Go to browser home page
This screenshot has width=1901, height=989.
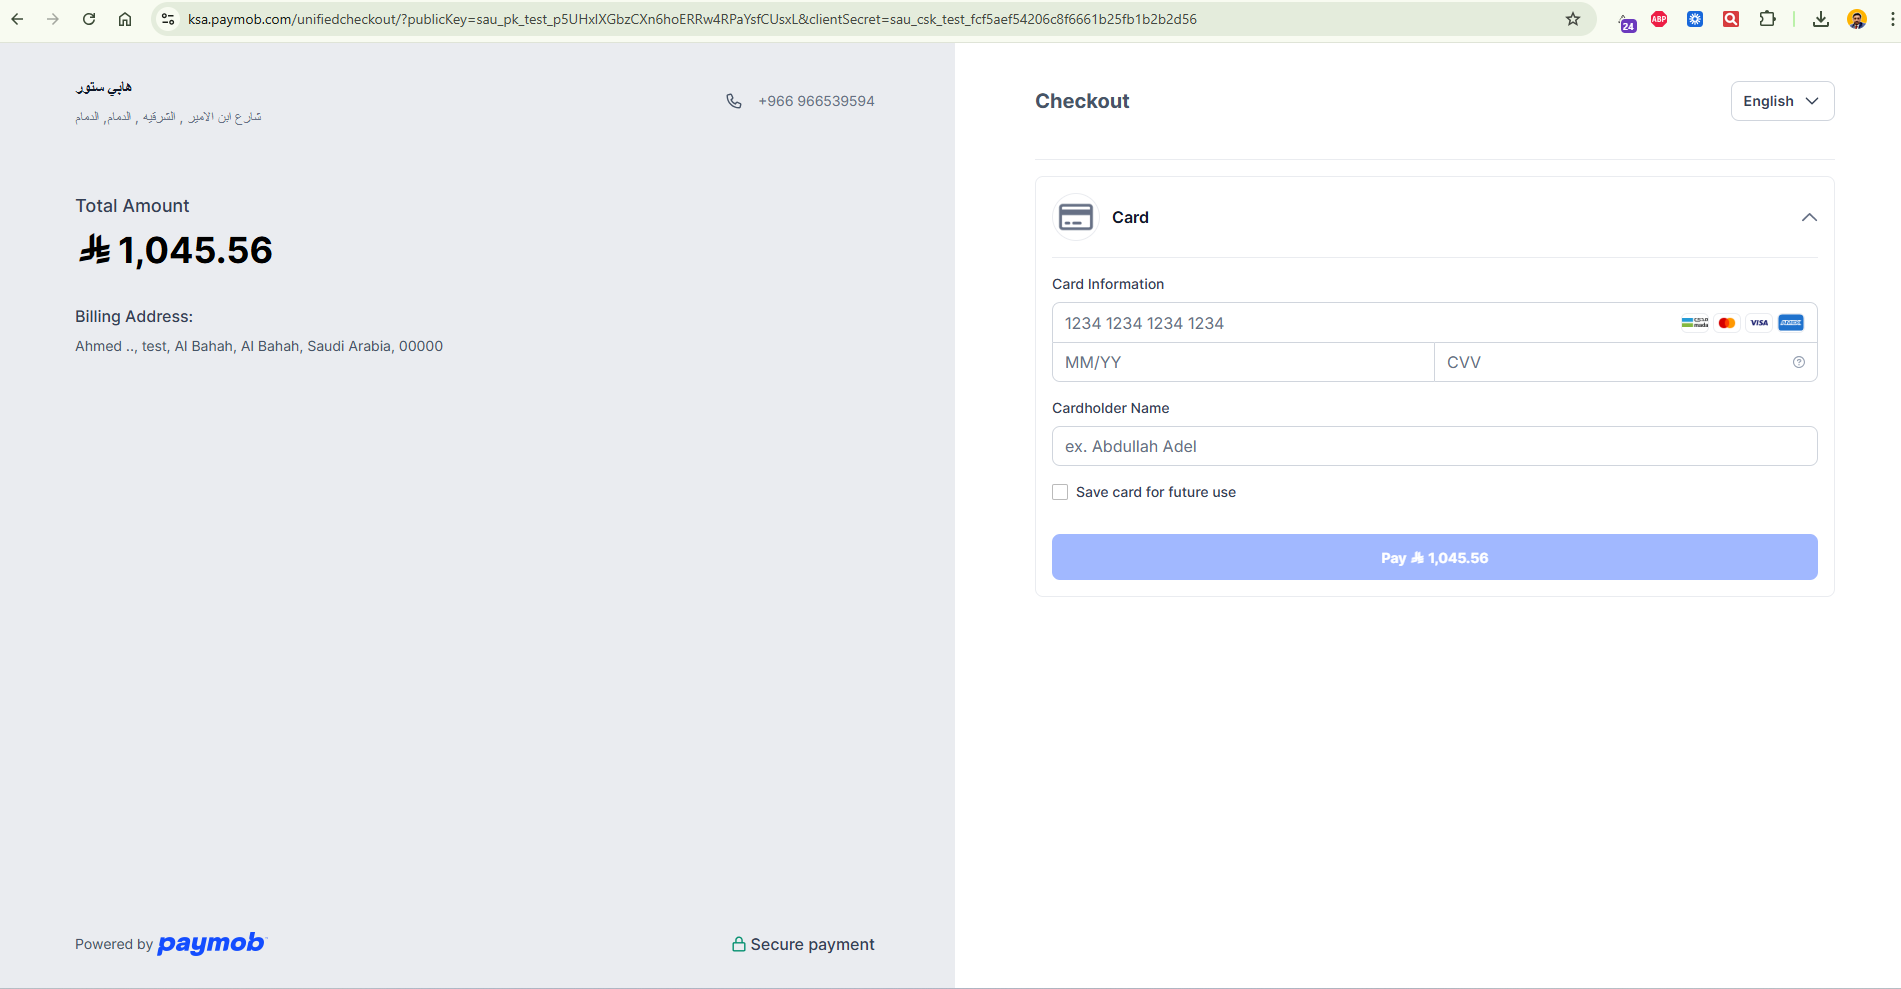tap(125, 19)
